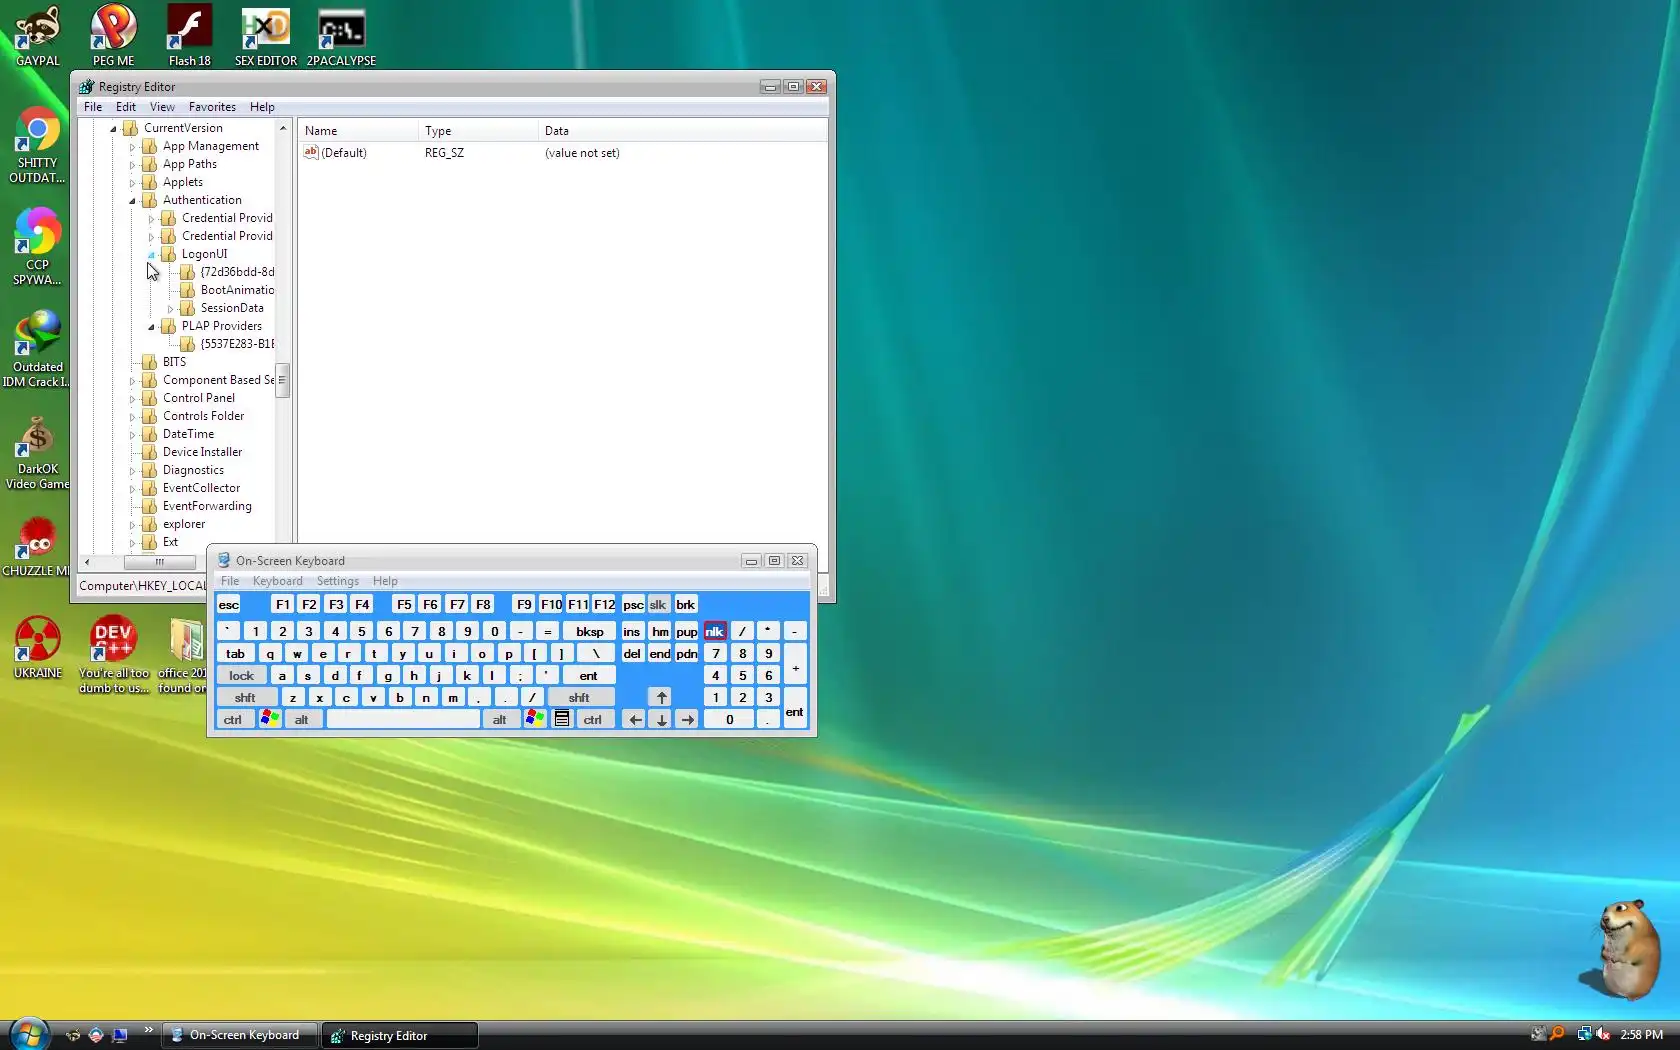Collapse the LogonUI key
Screen dimensions: 1680x1050
[151, 255]
